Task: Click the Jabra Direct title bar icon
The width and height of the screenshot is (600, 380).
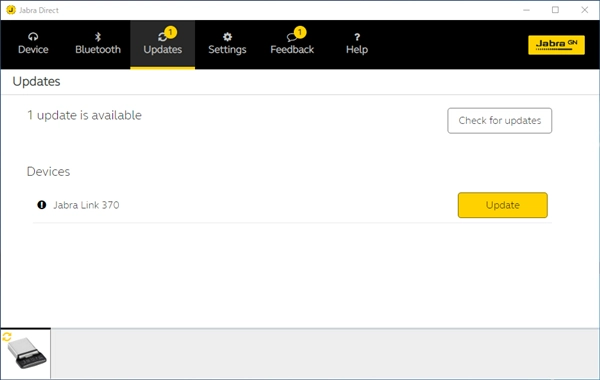Action: click(x=11, y=10)
